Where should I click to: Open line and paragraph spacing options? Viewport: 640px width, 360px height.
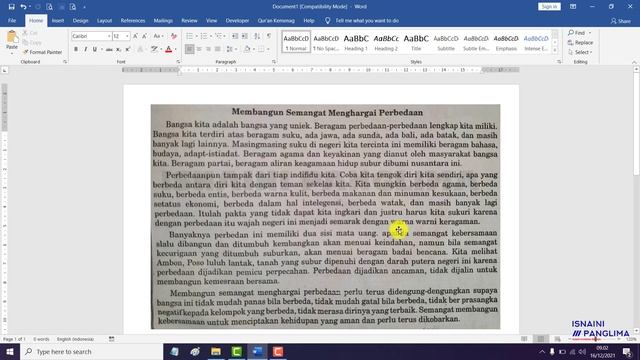[x=230, y=49]
